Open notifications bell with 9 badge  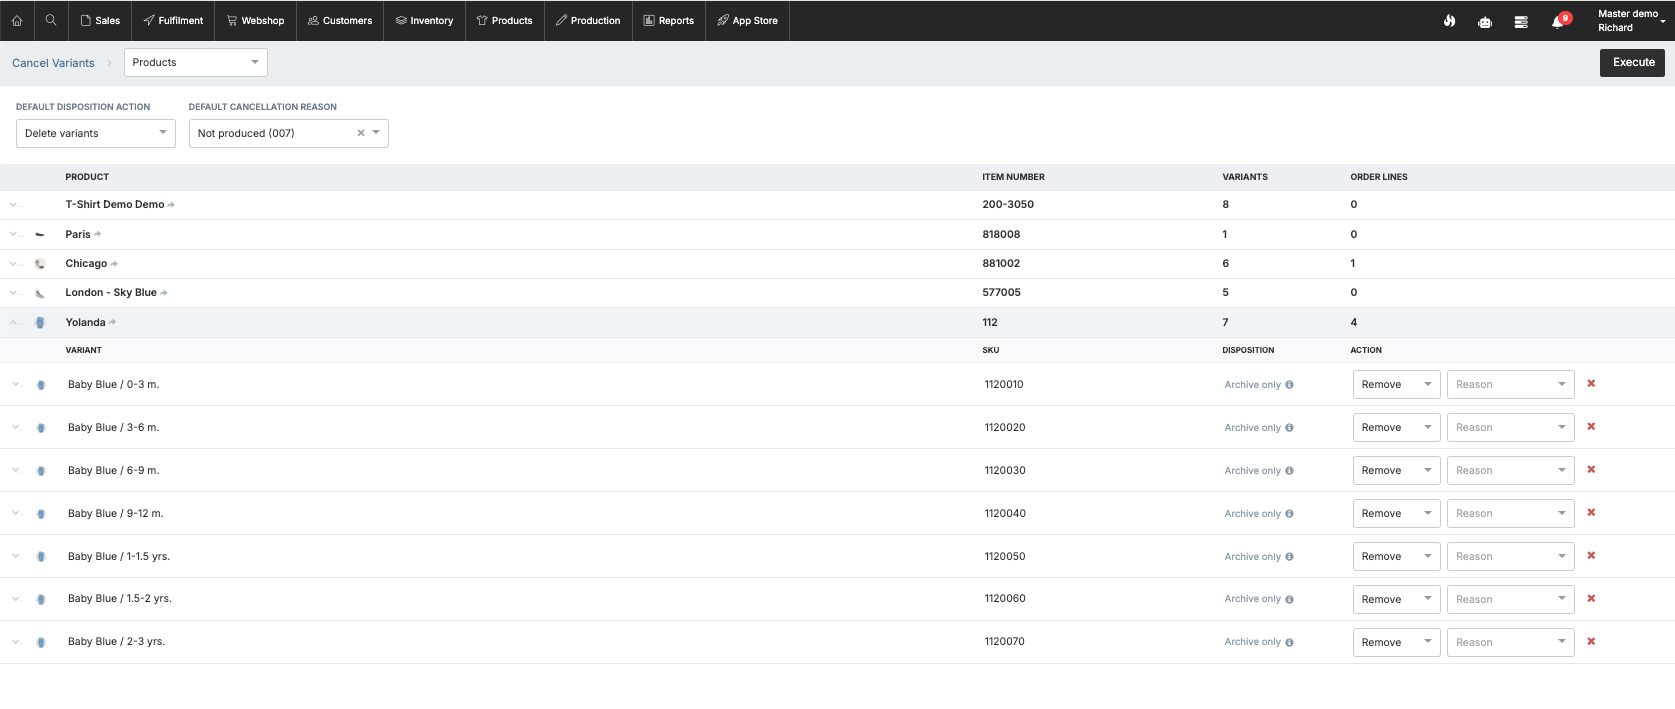click(x=1558, y=21)
